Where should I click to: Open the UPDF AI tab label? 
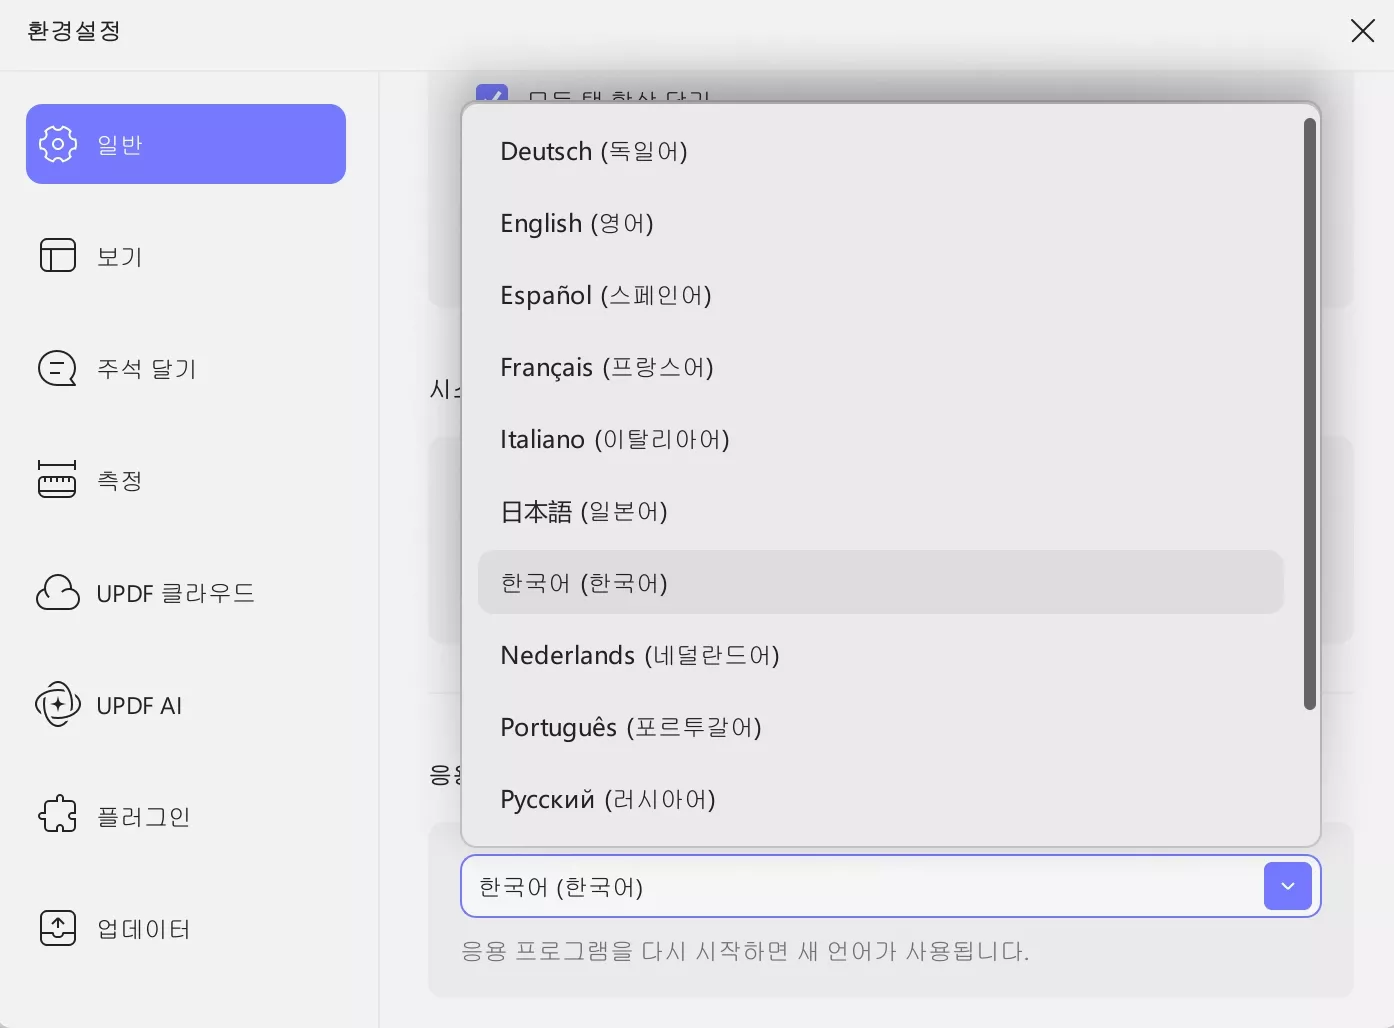coord(139,705)
